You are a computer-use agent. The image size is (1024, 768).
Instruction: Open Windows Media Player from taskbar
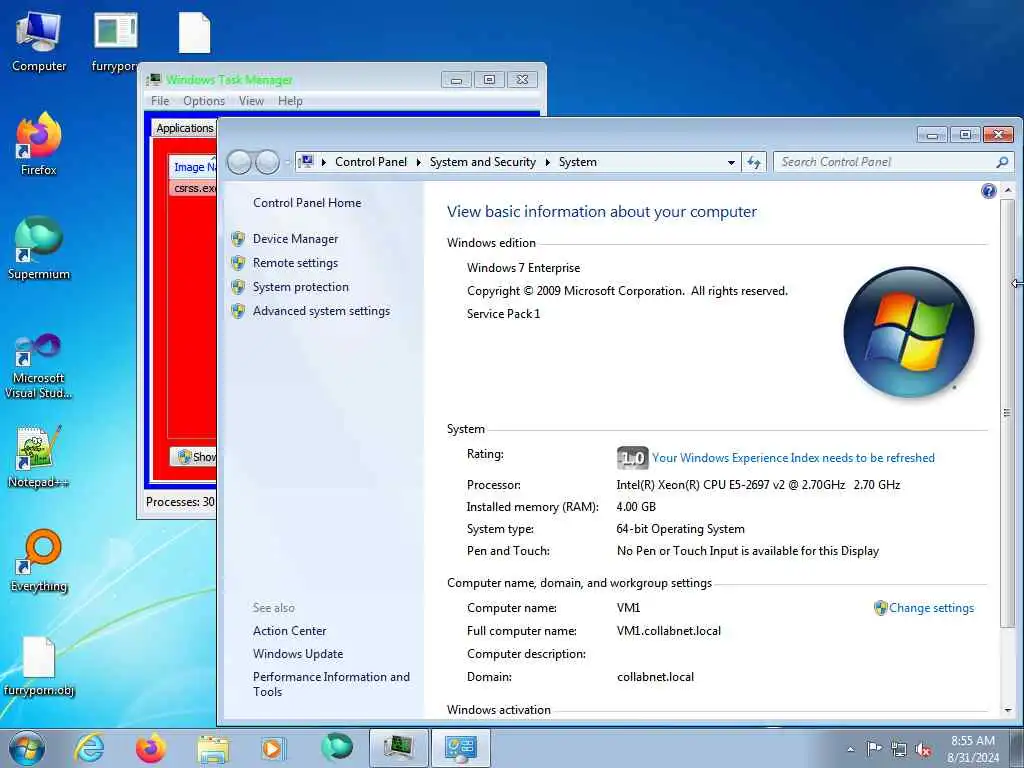274,748
